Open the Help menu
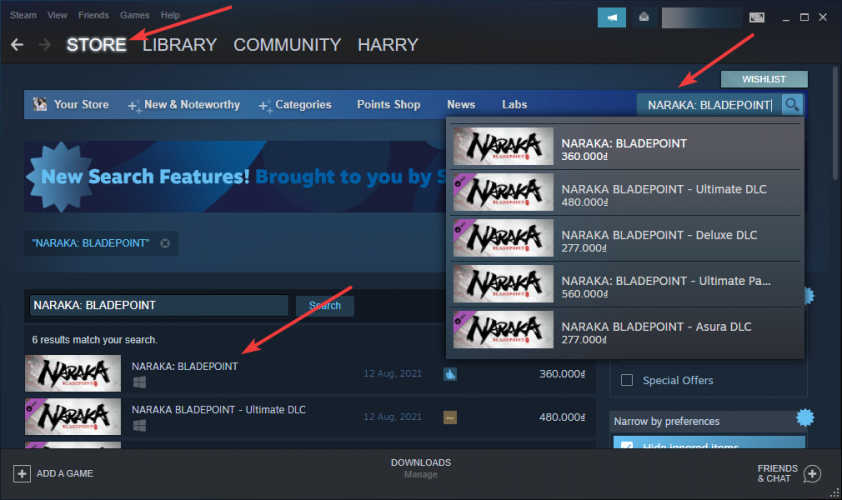 170,15
